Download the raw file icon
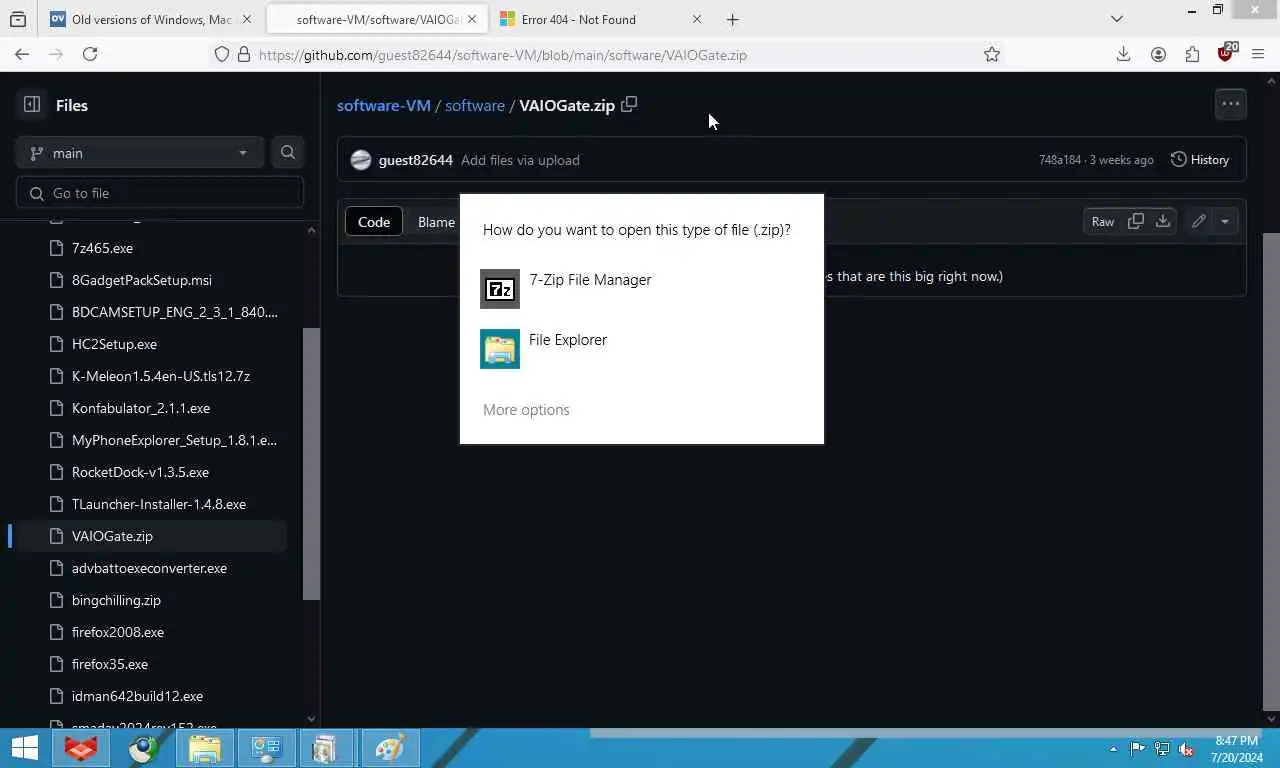 pyautogui.click(x=1163, y=222)
